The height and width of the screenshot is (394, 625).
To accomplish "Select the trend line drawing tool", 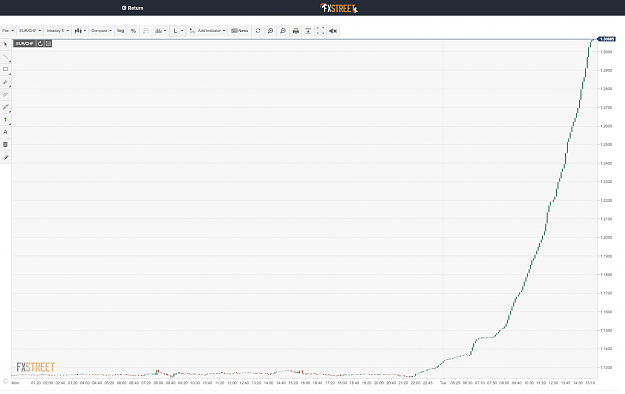I will click(x=6, y=57).
